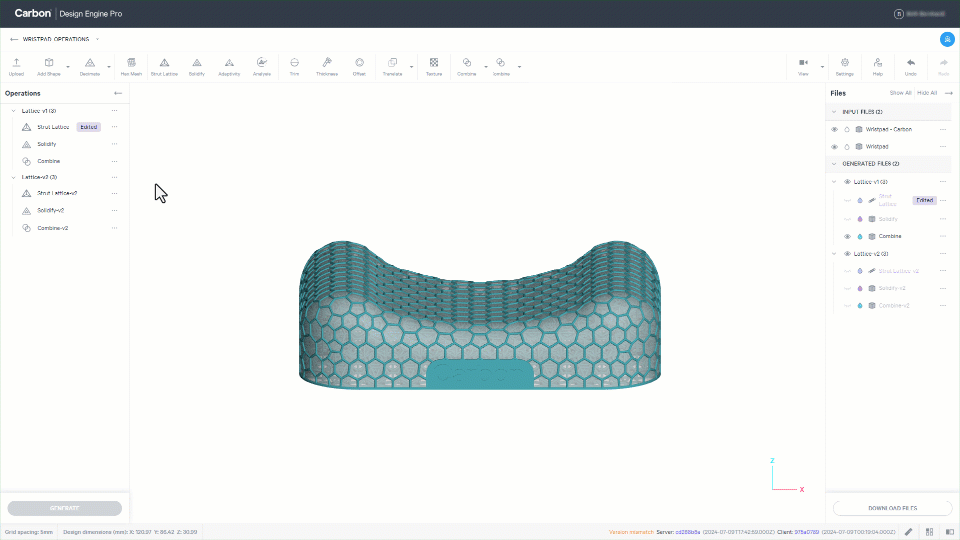
Task: Select the Strut Lattice toolbar tool
Action: pos(164,66)
